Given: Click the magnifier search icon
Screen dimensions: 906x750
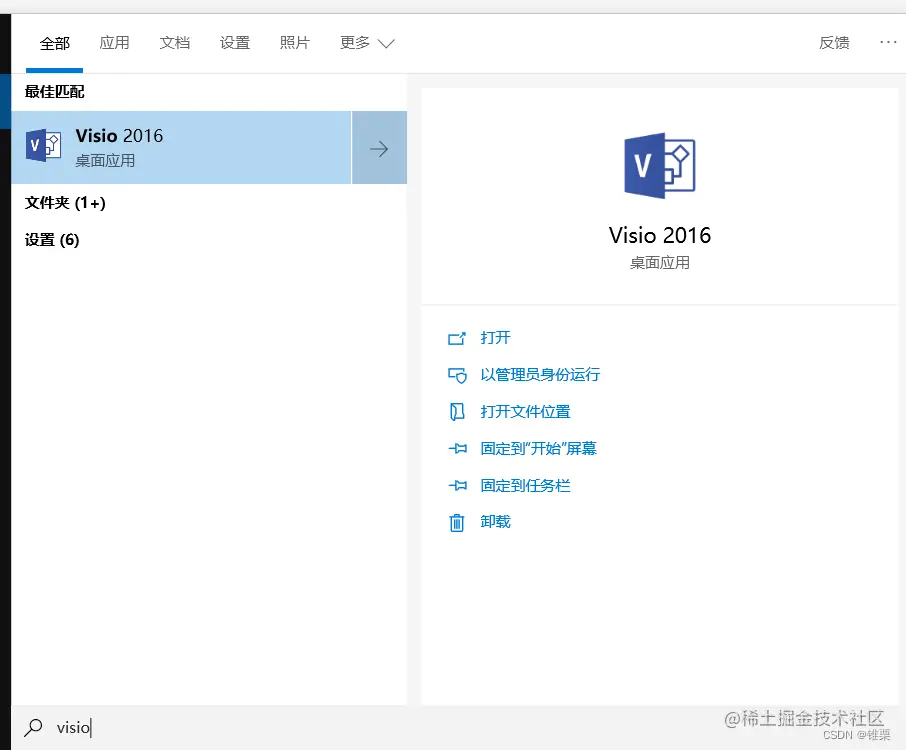Looking at the screenshot, I should pos(33,727).
